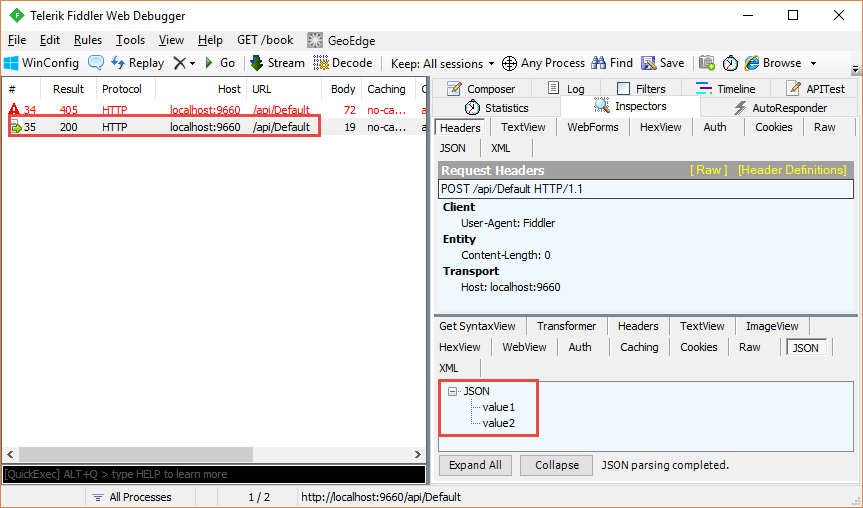Viewport: 863px width, 508px height.
Task: Toggle Decode in the toolbar
Action: pos(343,63)
